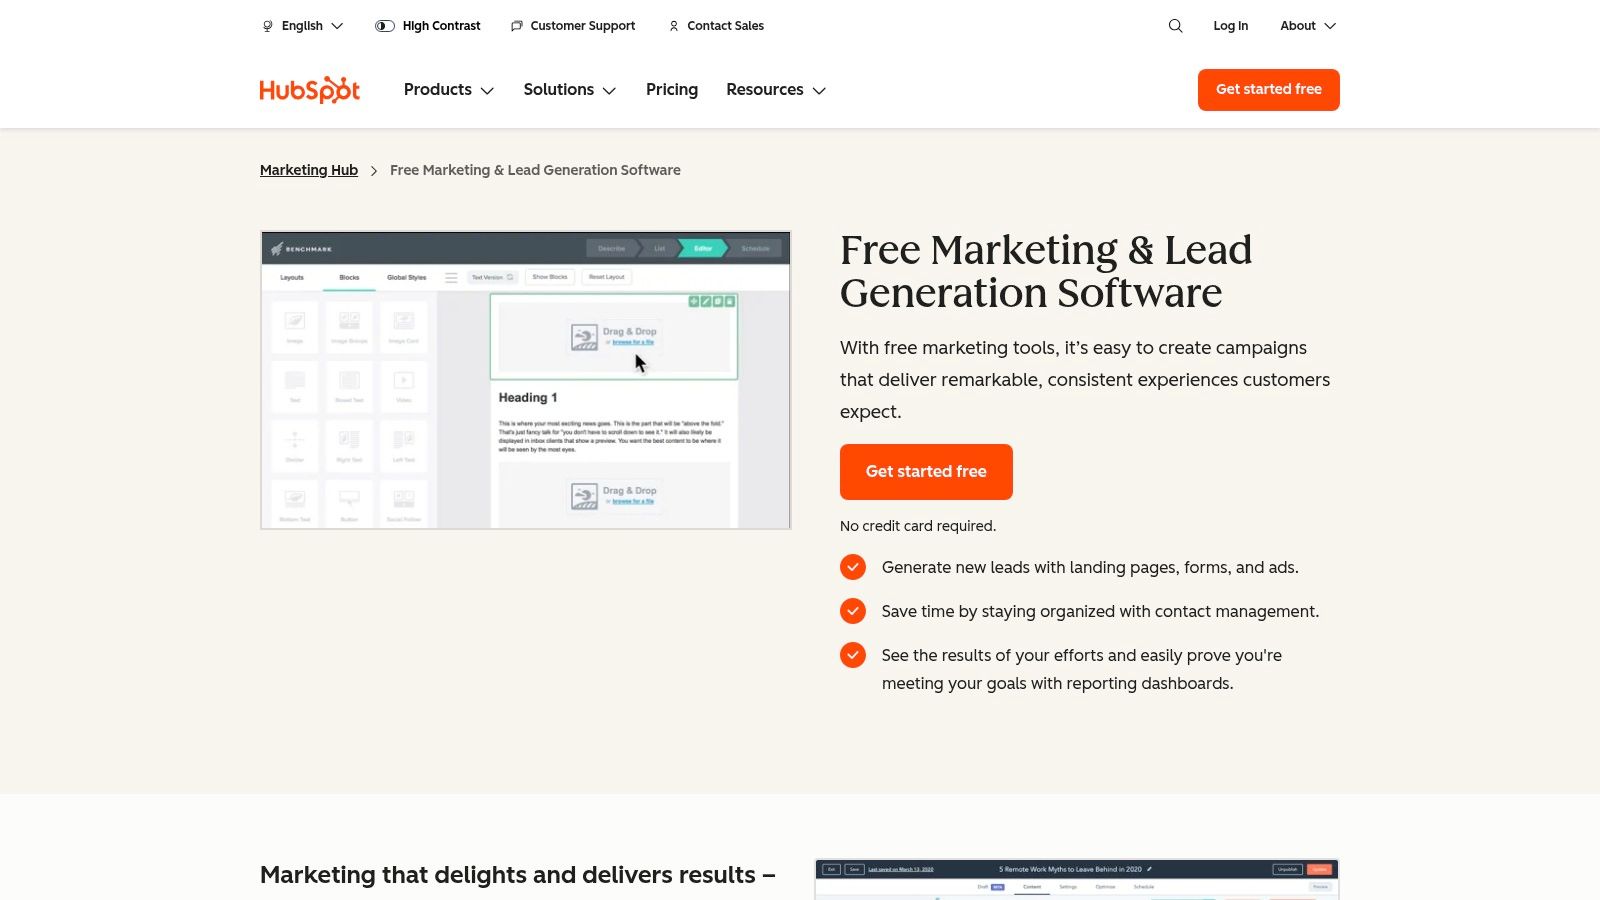Click hero 'Get started free' button below description
Screen dimensions: 1600x900
(x=926, y=472)
